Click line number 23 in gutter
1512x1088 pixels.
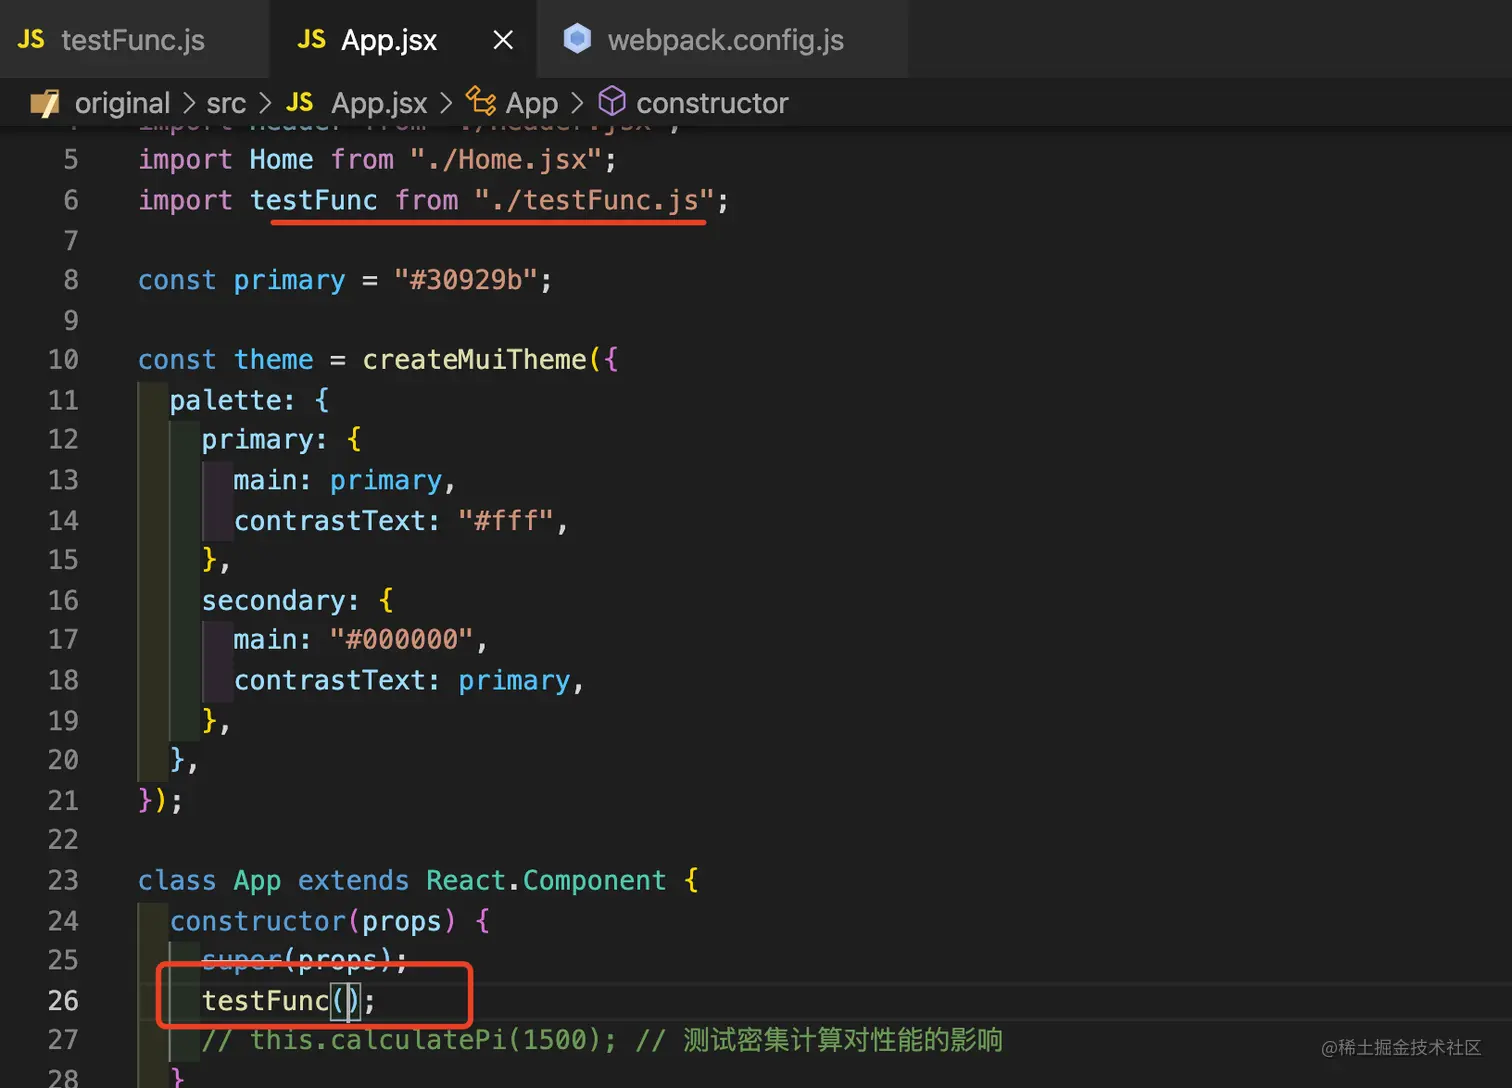click(x=63, y=880)
